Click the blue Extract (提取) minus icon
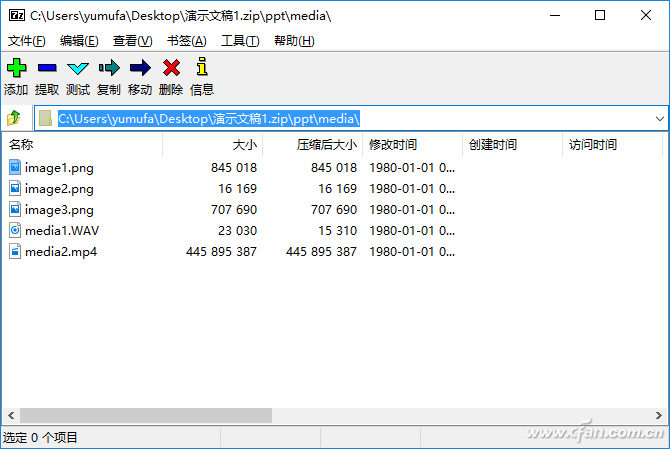Screen dimensions: 670x449 [x=47, y=68]
